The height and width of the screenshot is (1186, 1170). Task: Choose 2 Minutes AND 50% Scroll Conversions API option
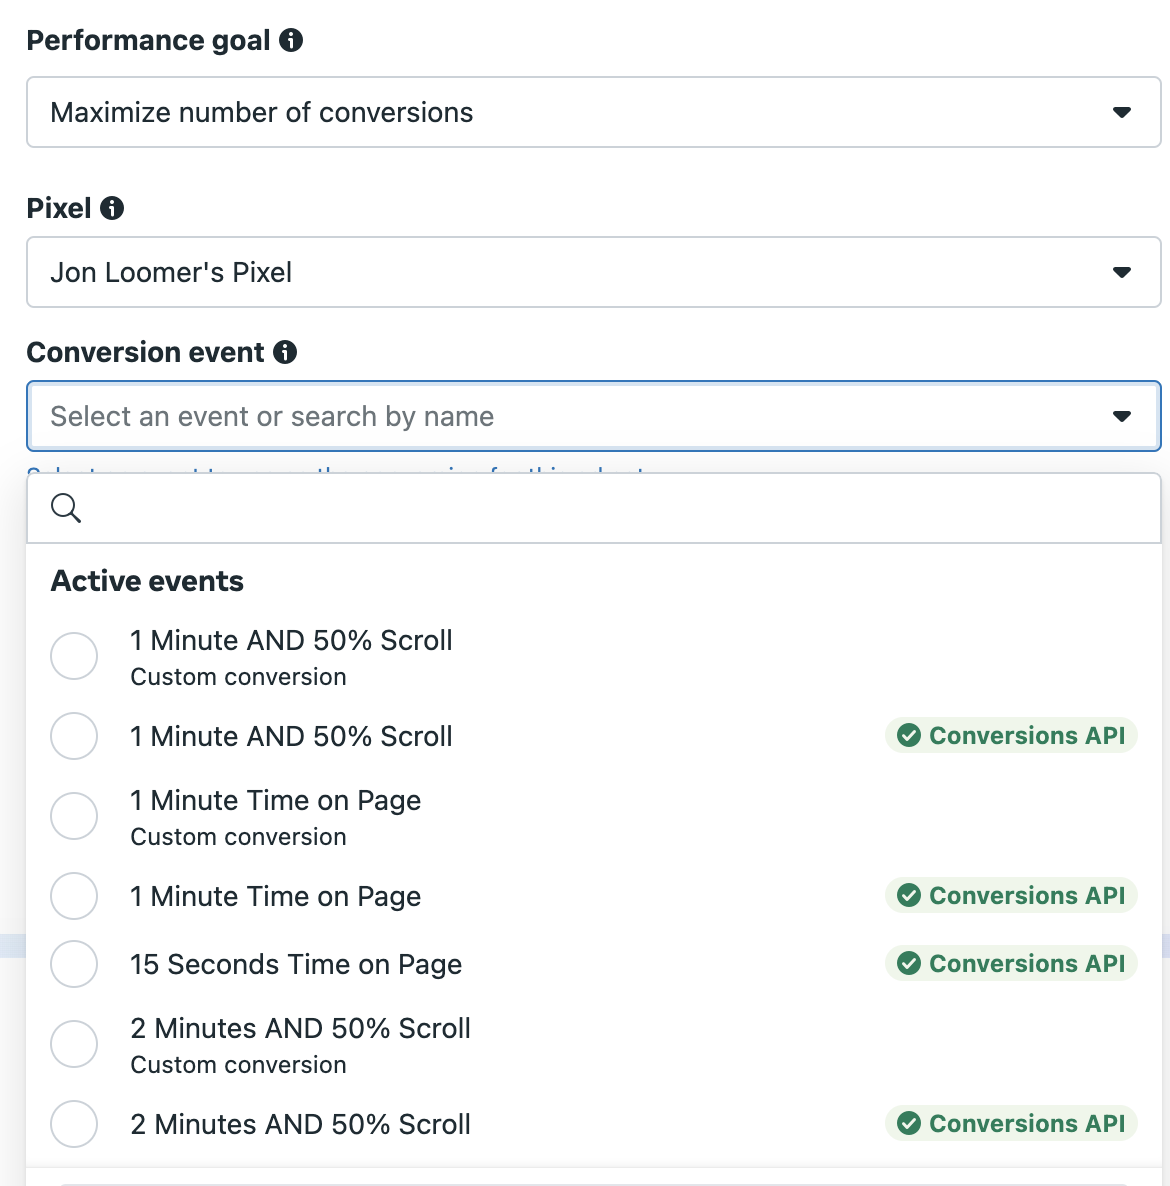click(594, 1124)
